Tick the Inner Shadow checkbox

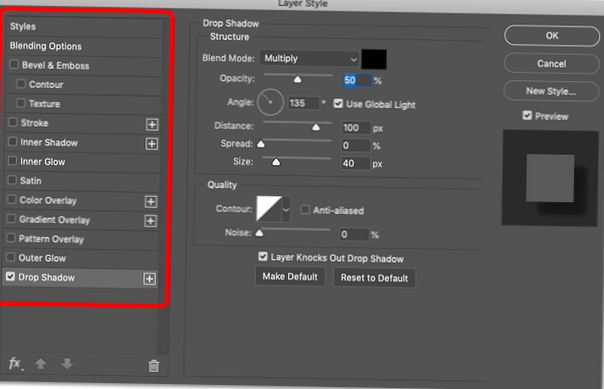pos(12,141)
